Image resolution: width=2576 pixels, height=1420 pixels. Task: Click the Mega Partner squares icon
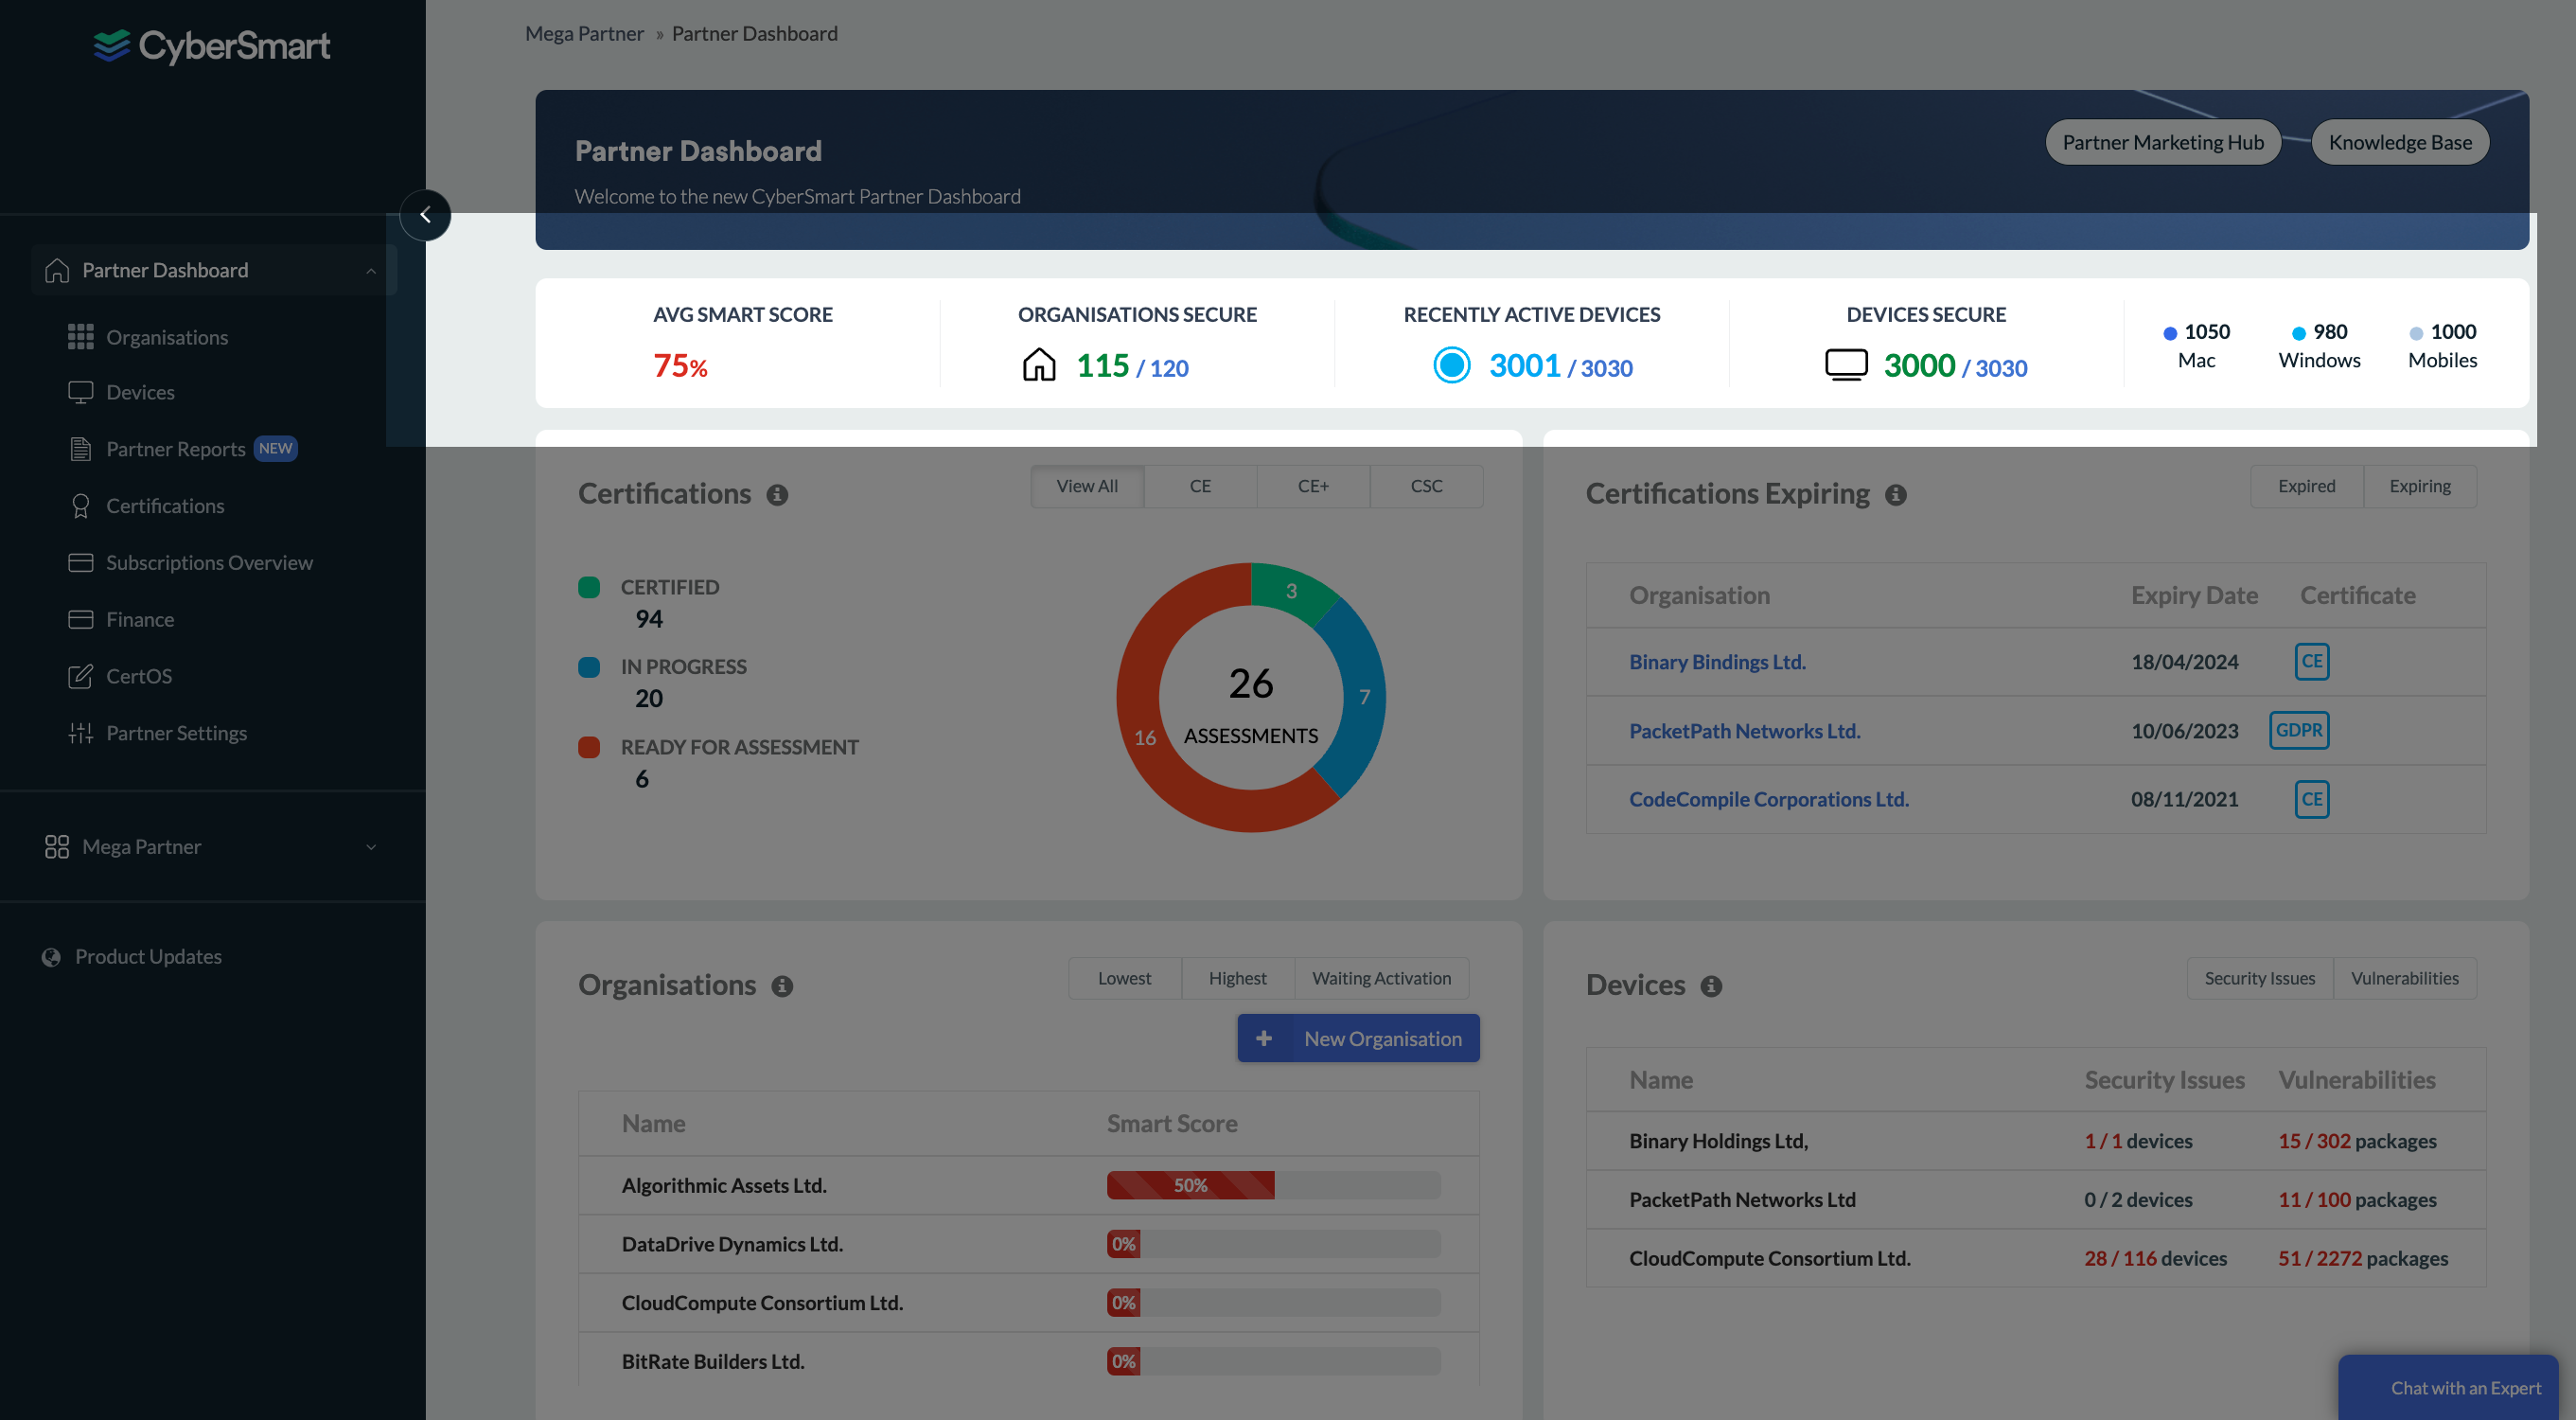(57, 847)
